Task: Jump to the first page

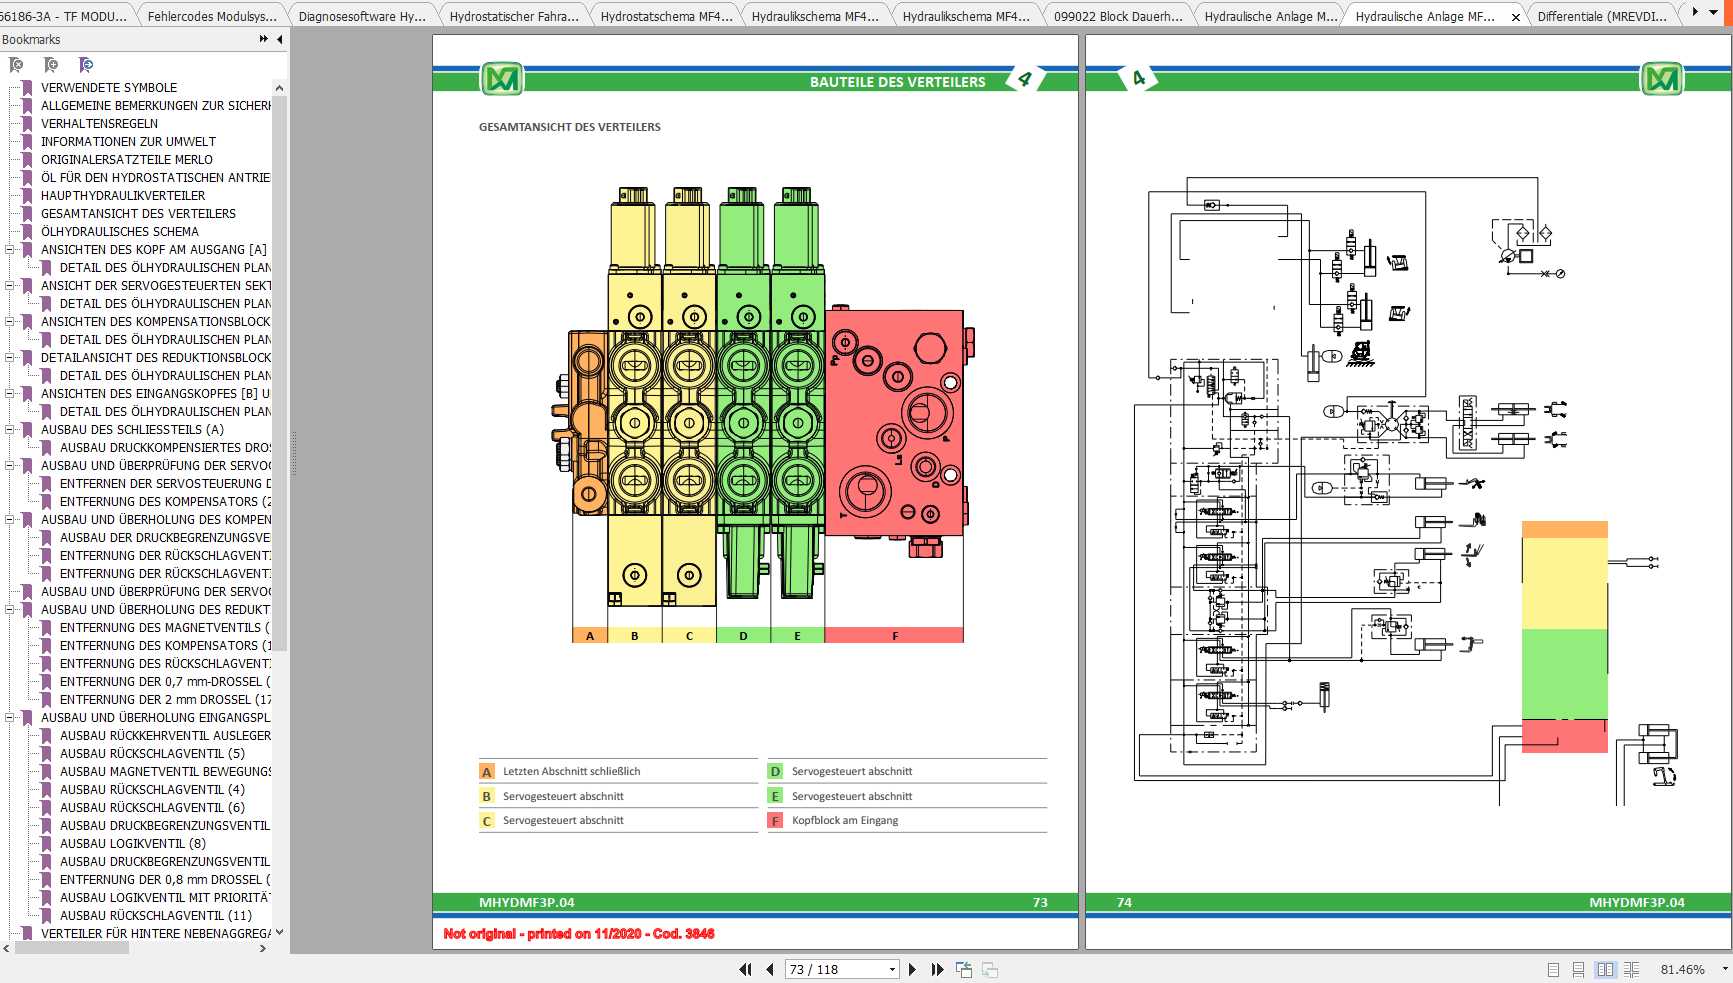Action: tap(745, 969)
